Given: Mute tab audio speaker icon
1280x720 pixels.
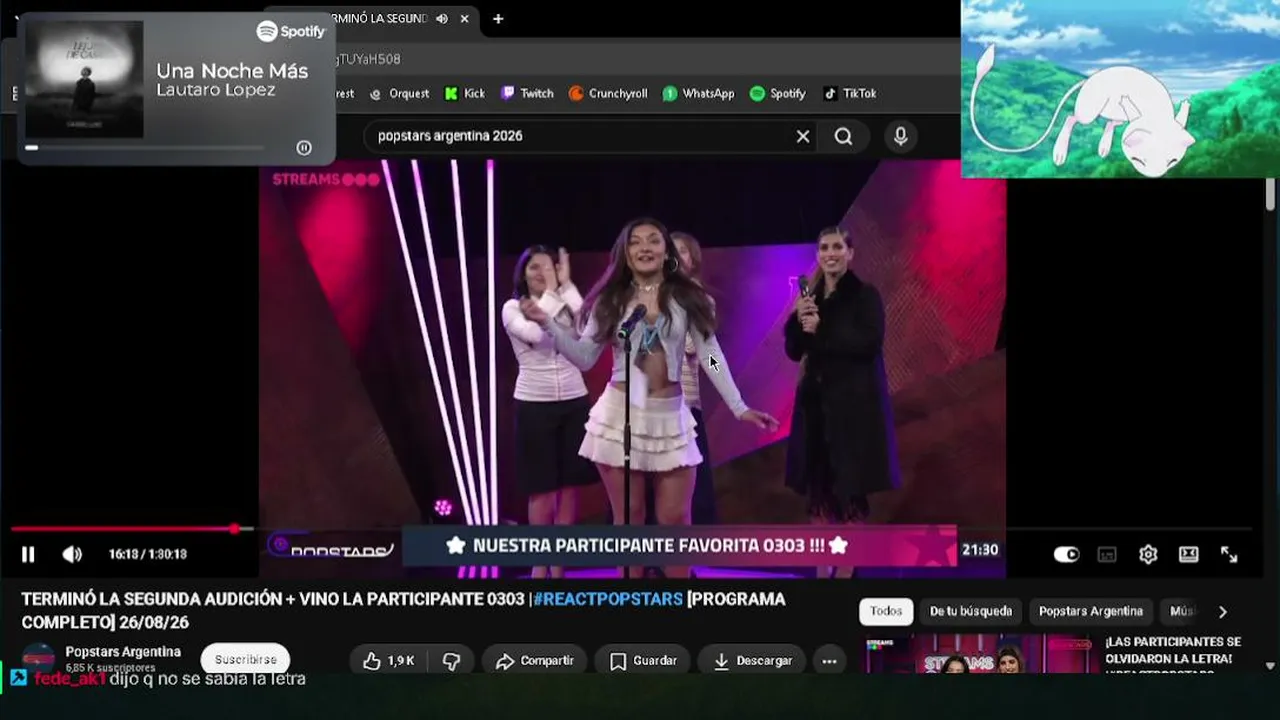Looking at the screenshot, I should [x=442, y=18].
